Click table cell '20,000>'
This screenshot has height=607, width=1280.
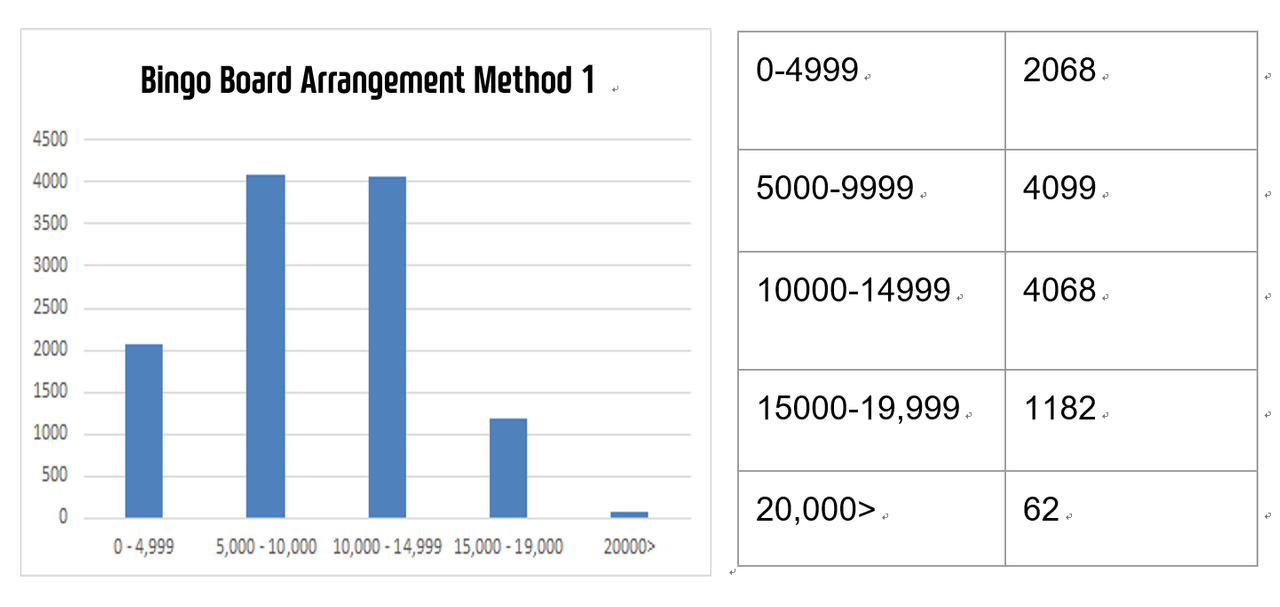[871, 518]
